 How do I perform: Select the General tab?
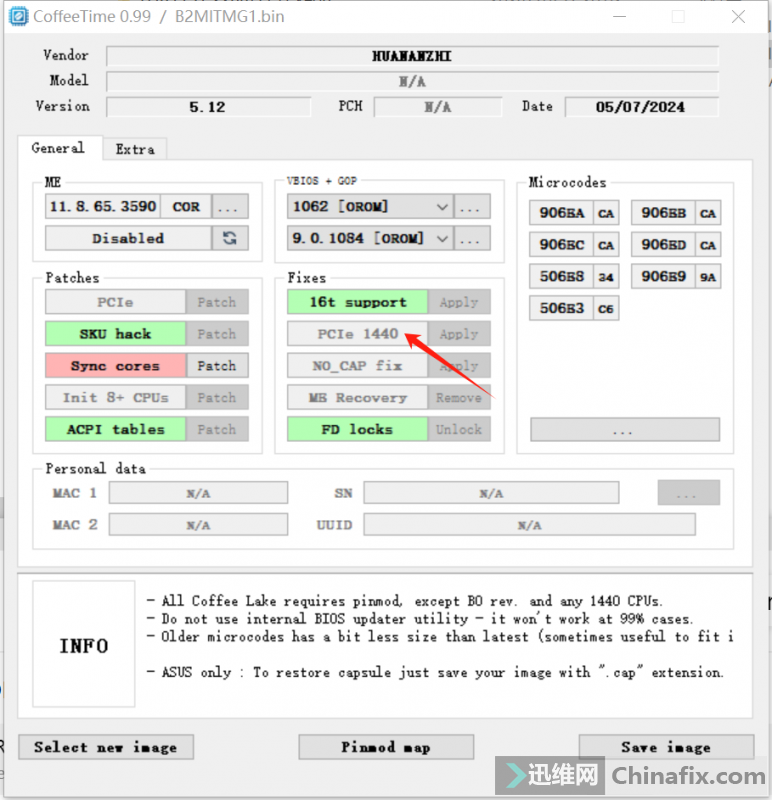click(58, 148)
